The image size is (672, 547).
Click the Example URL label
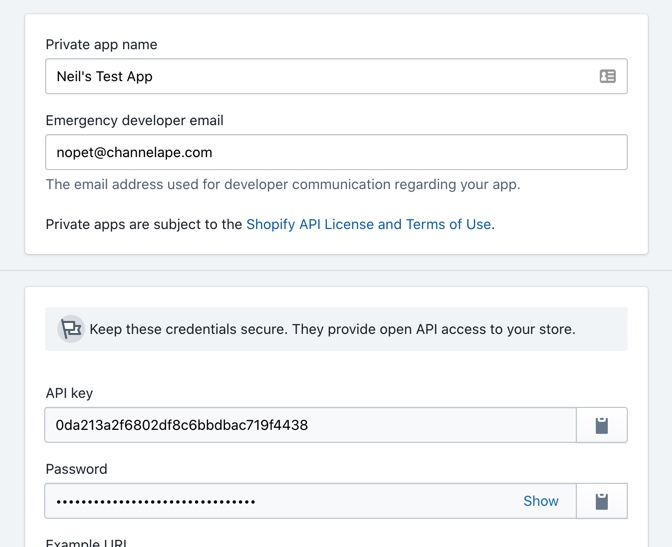(x=86, y=542)
